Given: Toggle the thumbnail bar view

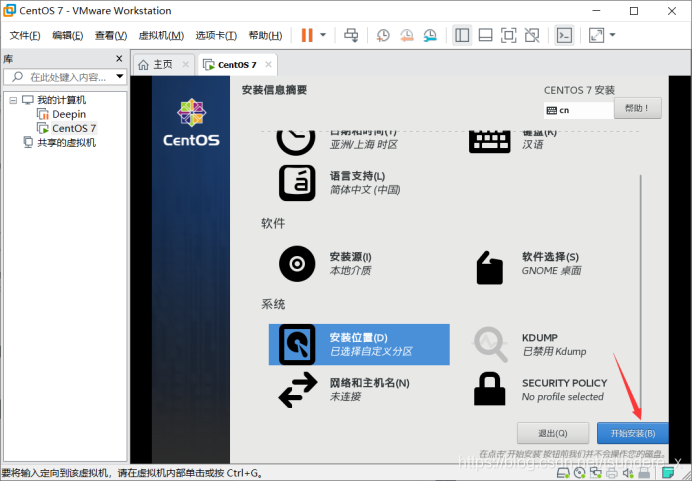Looking at the screenshot, I should (485, 35).
